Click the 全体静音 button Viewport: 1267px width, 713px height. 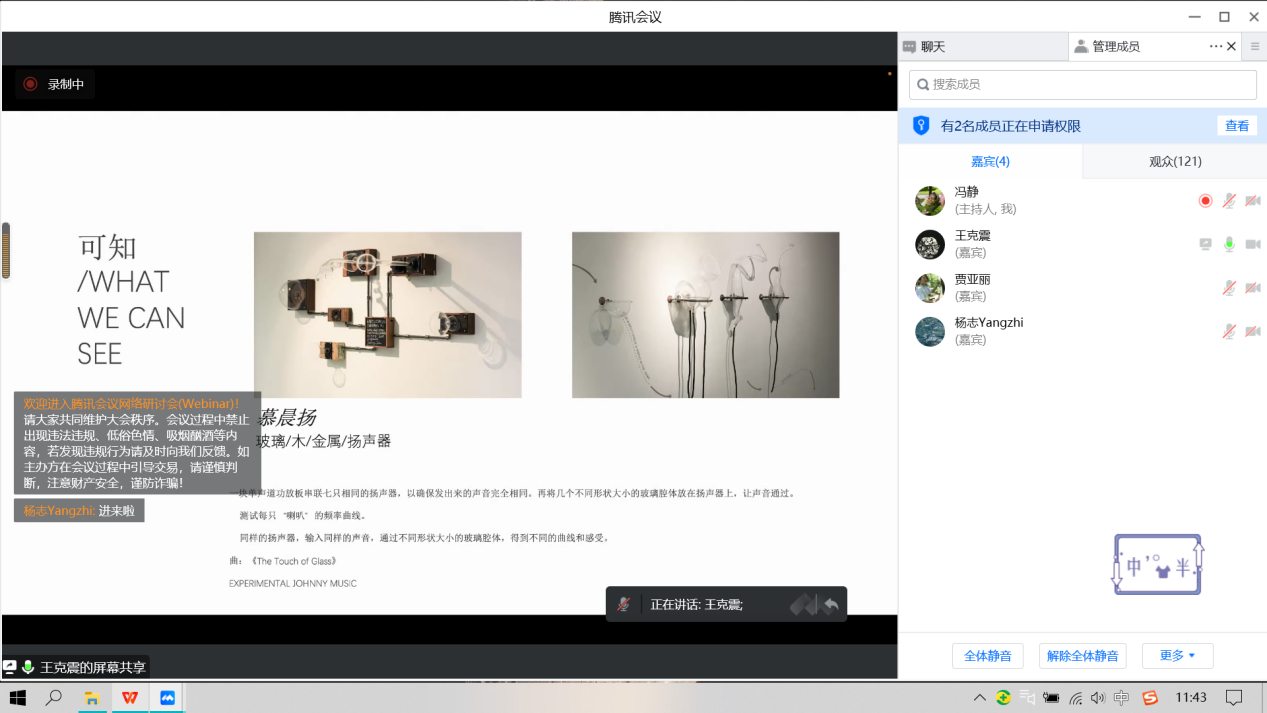987,656
